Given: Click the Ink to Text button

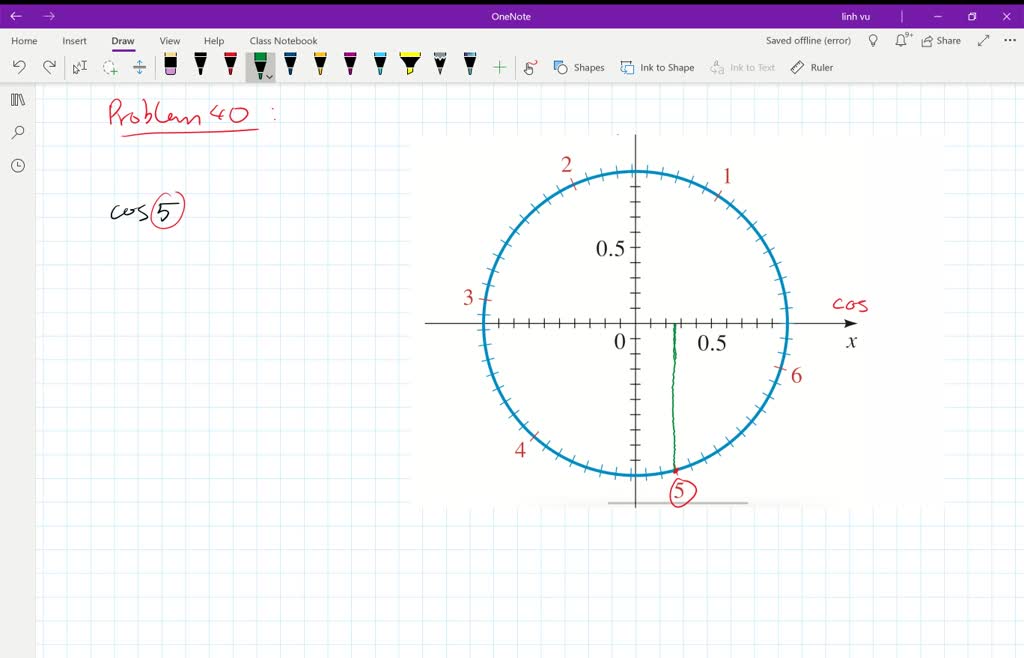Looking at the screenshot, I should coord(743,67).
